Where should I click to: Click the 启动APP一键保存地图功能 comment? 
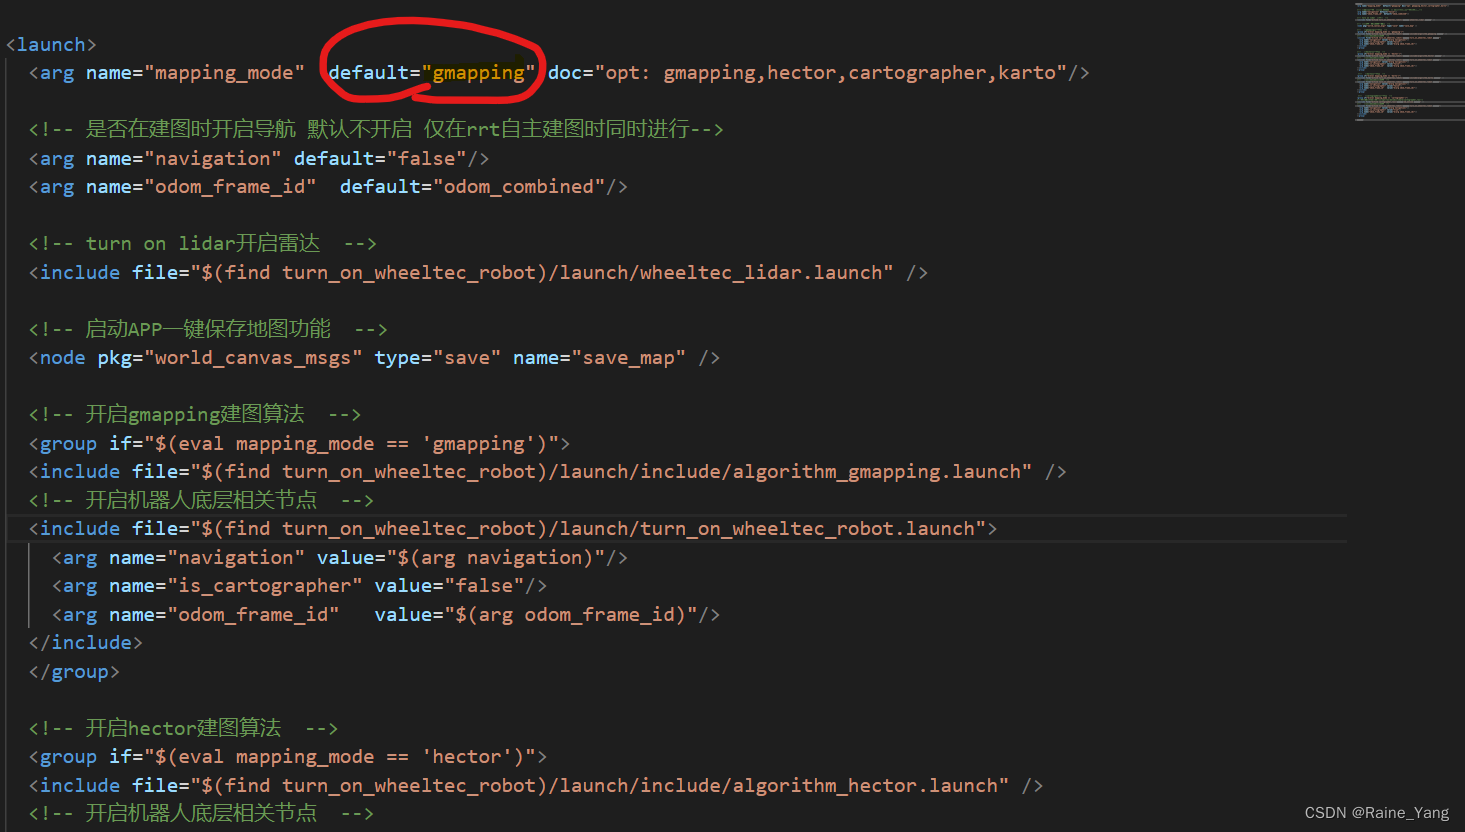tap(208, 329)
